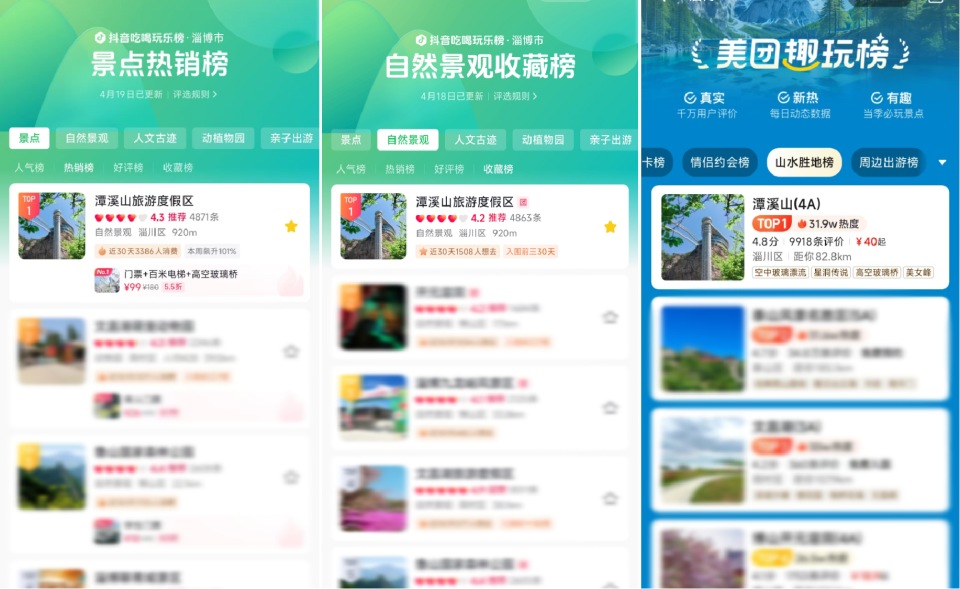Select 热销榜 sub-tab in 景点热销榜 screen
The width and height of the screenshot is (960, 589).
coord(79,167)
